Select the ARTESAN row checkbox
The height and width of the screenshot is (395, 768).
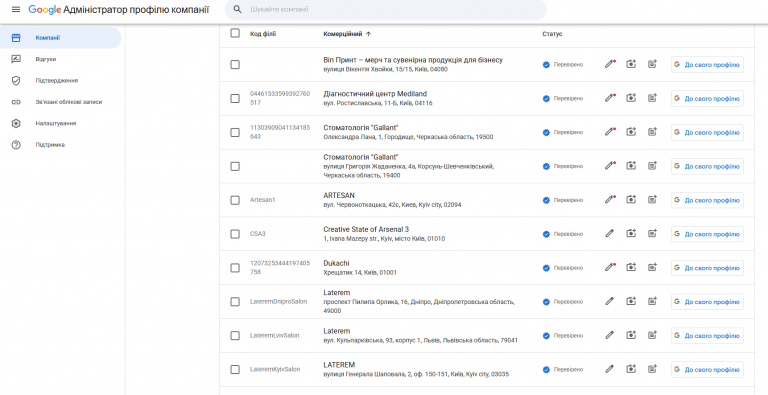235,200
